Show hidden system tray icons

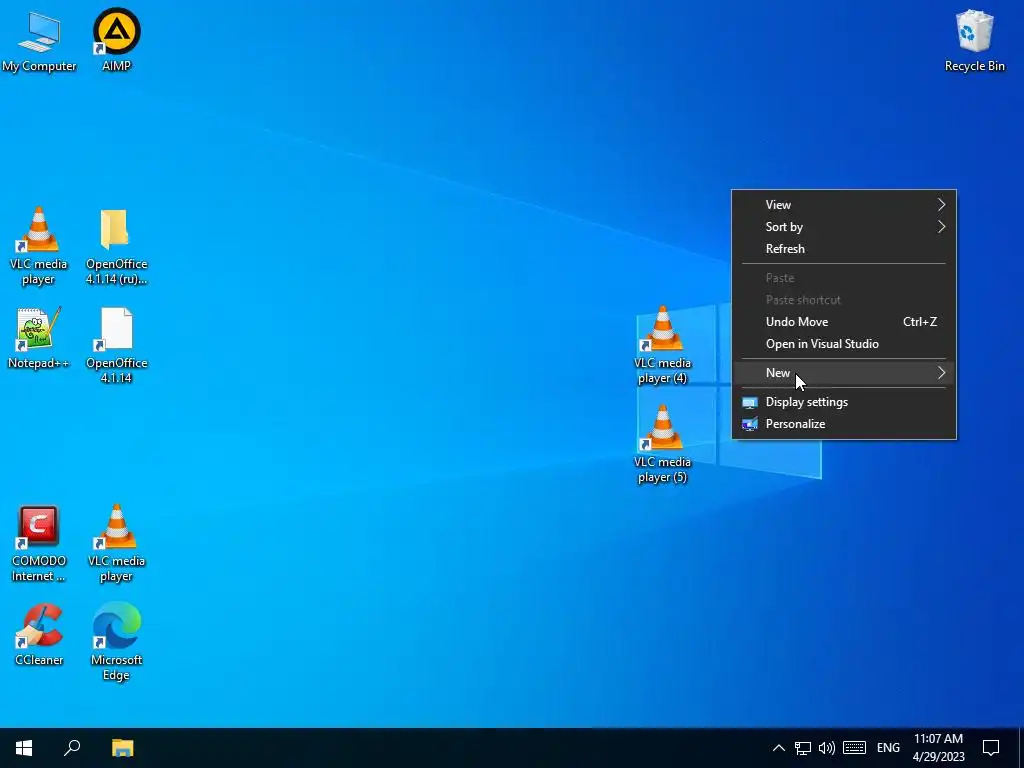[778, 748]
